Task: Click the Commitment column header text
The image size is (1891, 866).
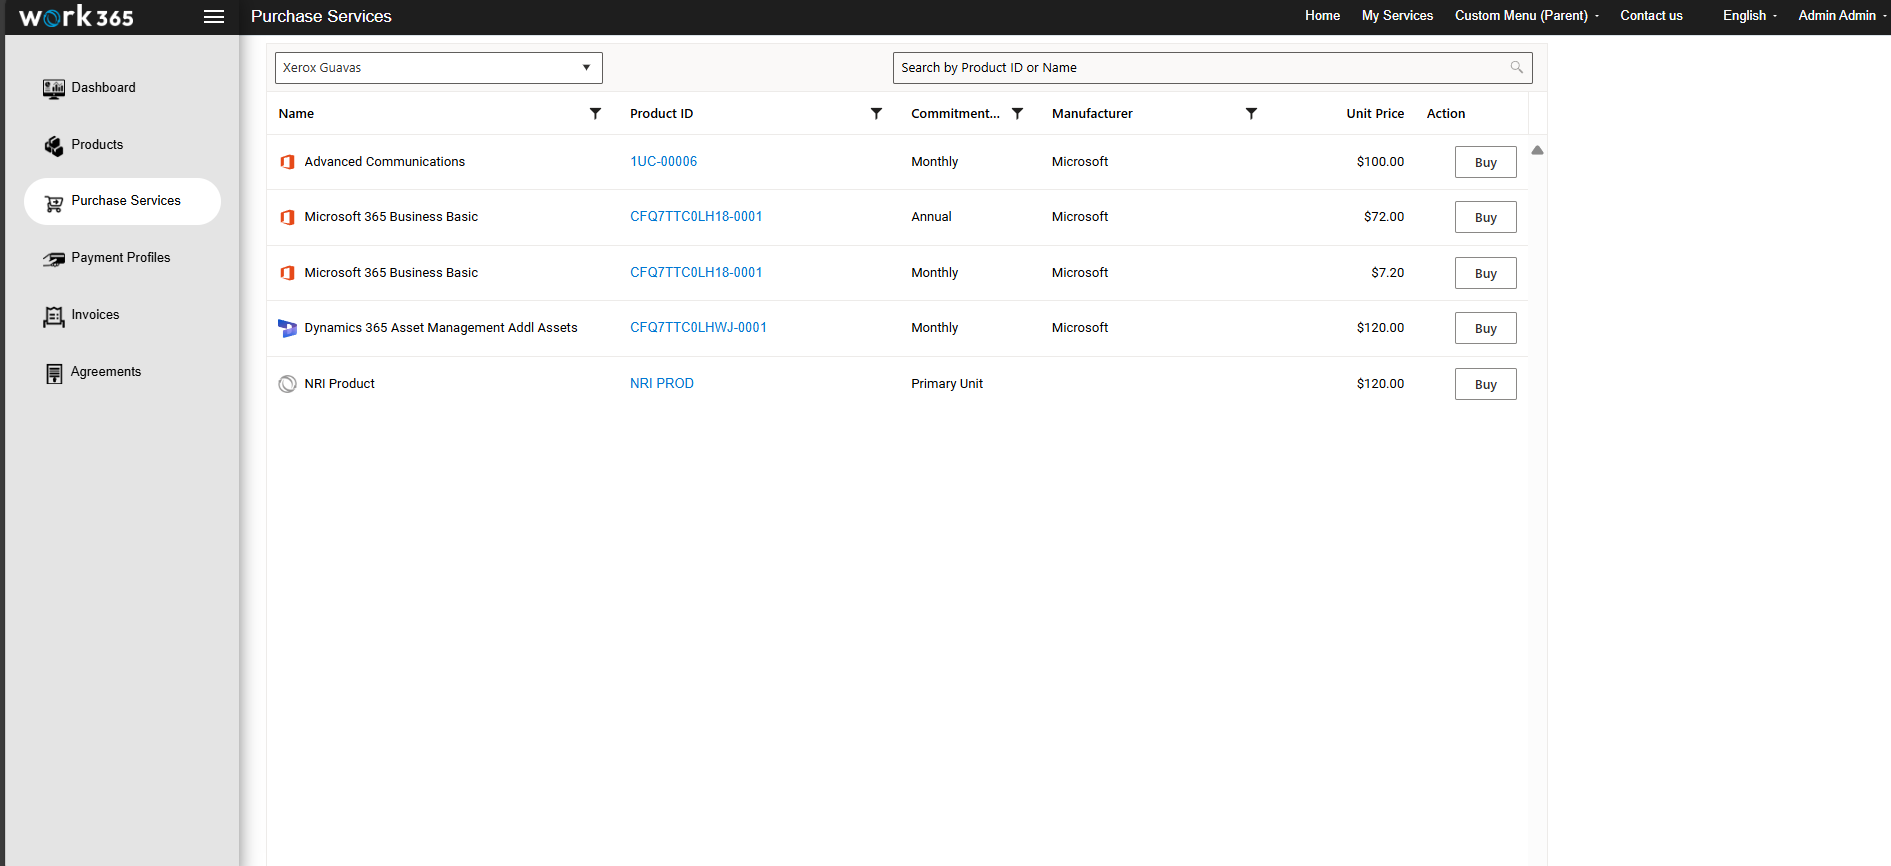Action: (x=955, y=113)
